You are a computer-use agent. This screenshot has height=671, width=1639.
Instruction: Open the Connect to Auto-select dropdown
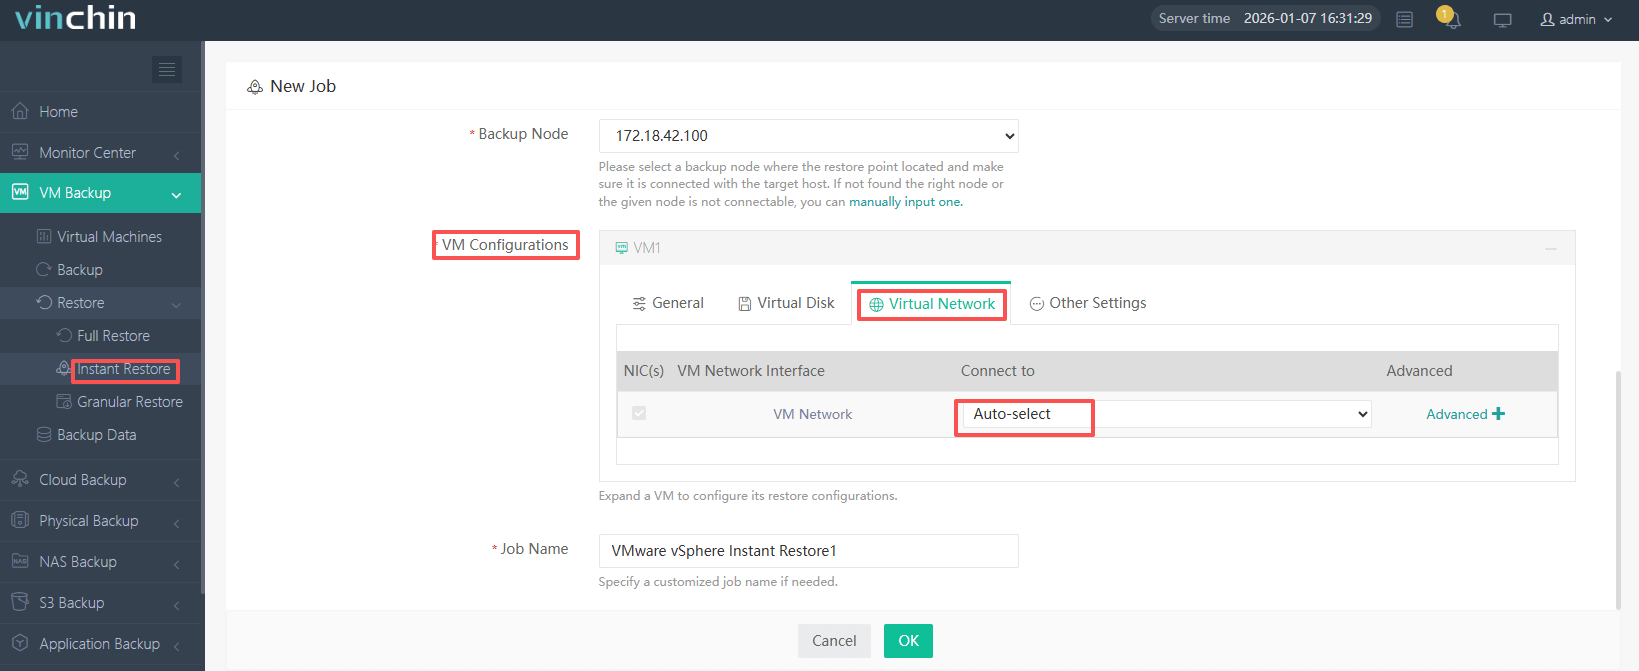point(1165,414)
